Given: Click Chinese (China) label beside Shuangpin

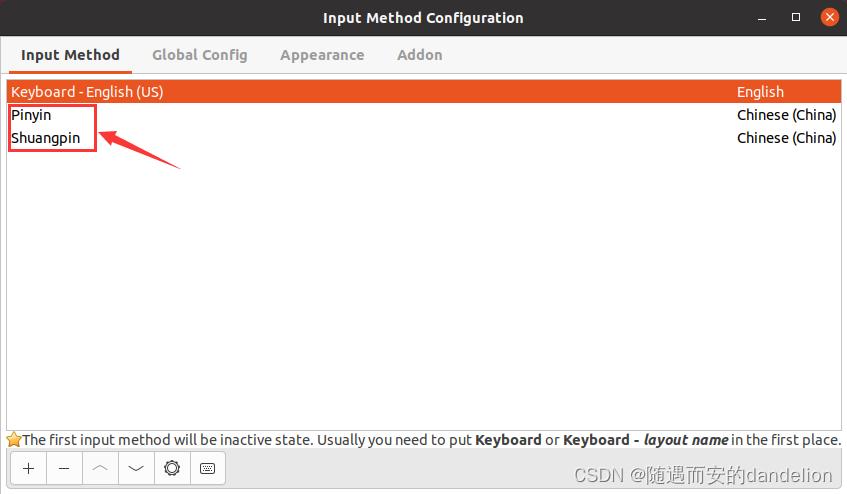Looking at the screenshot, I should tap(786, 138).
